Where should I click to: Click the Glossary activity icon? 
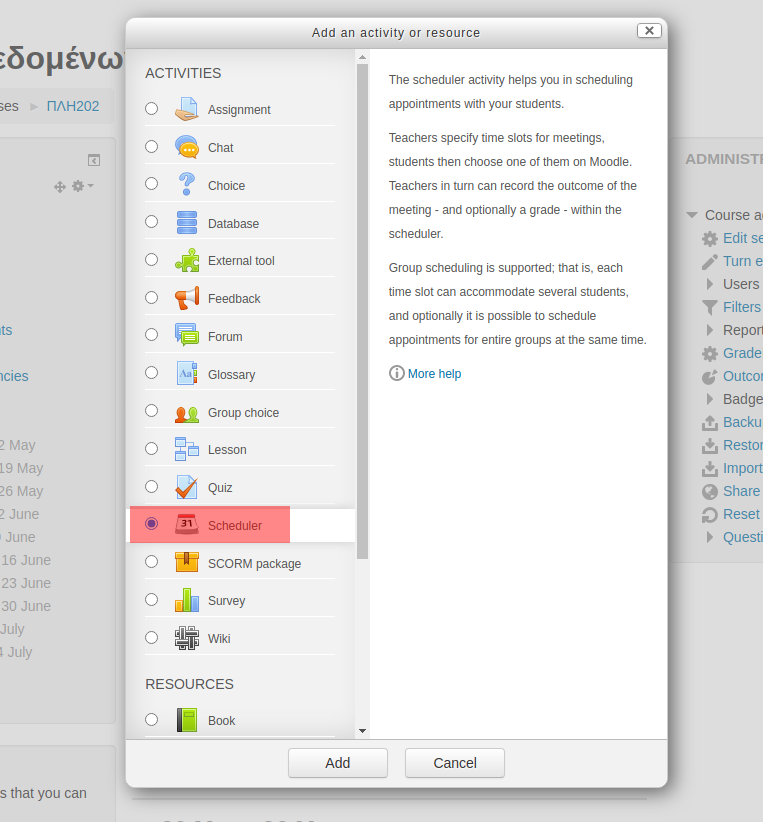pyautogui.click(x=187, y=374)
